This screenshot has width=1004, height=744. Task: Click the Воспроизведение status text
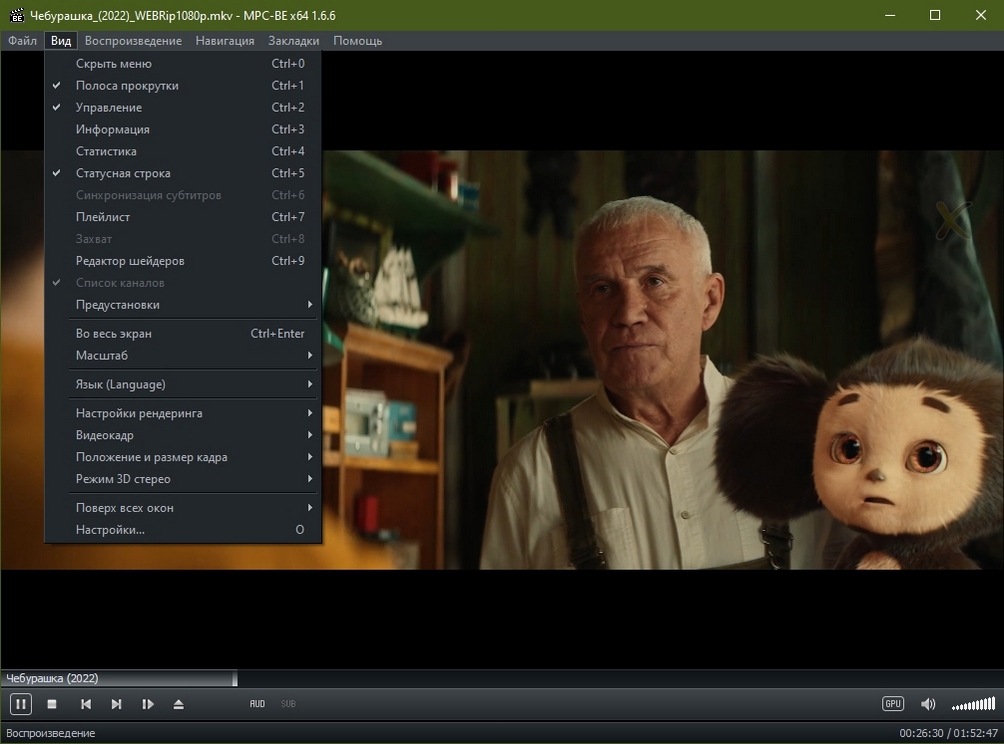51,733
